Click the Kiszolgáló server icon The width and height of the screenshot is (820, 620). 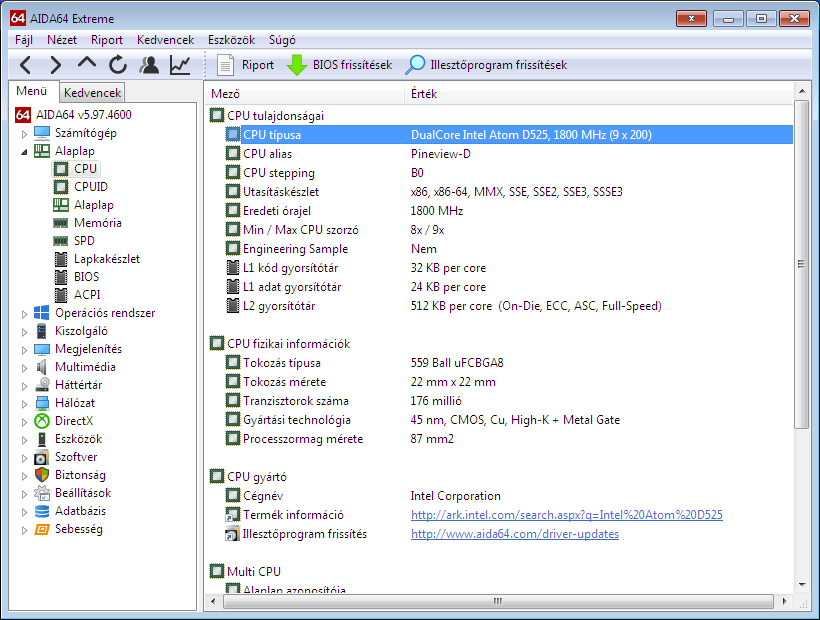pyautogui.click(x=42, y=331)
